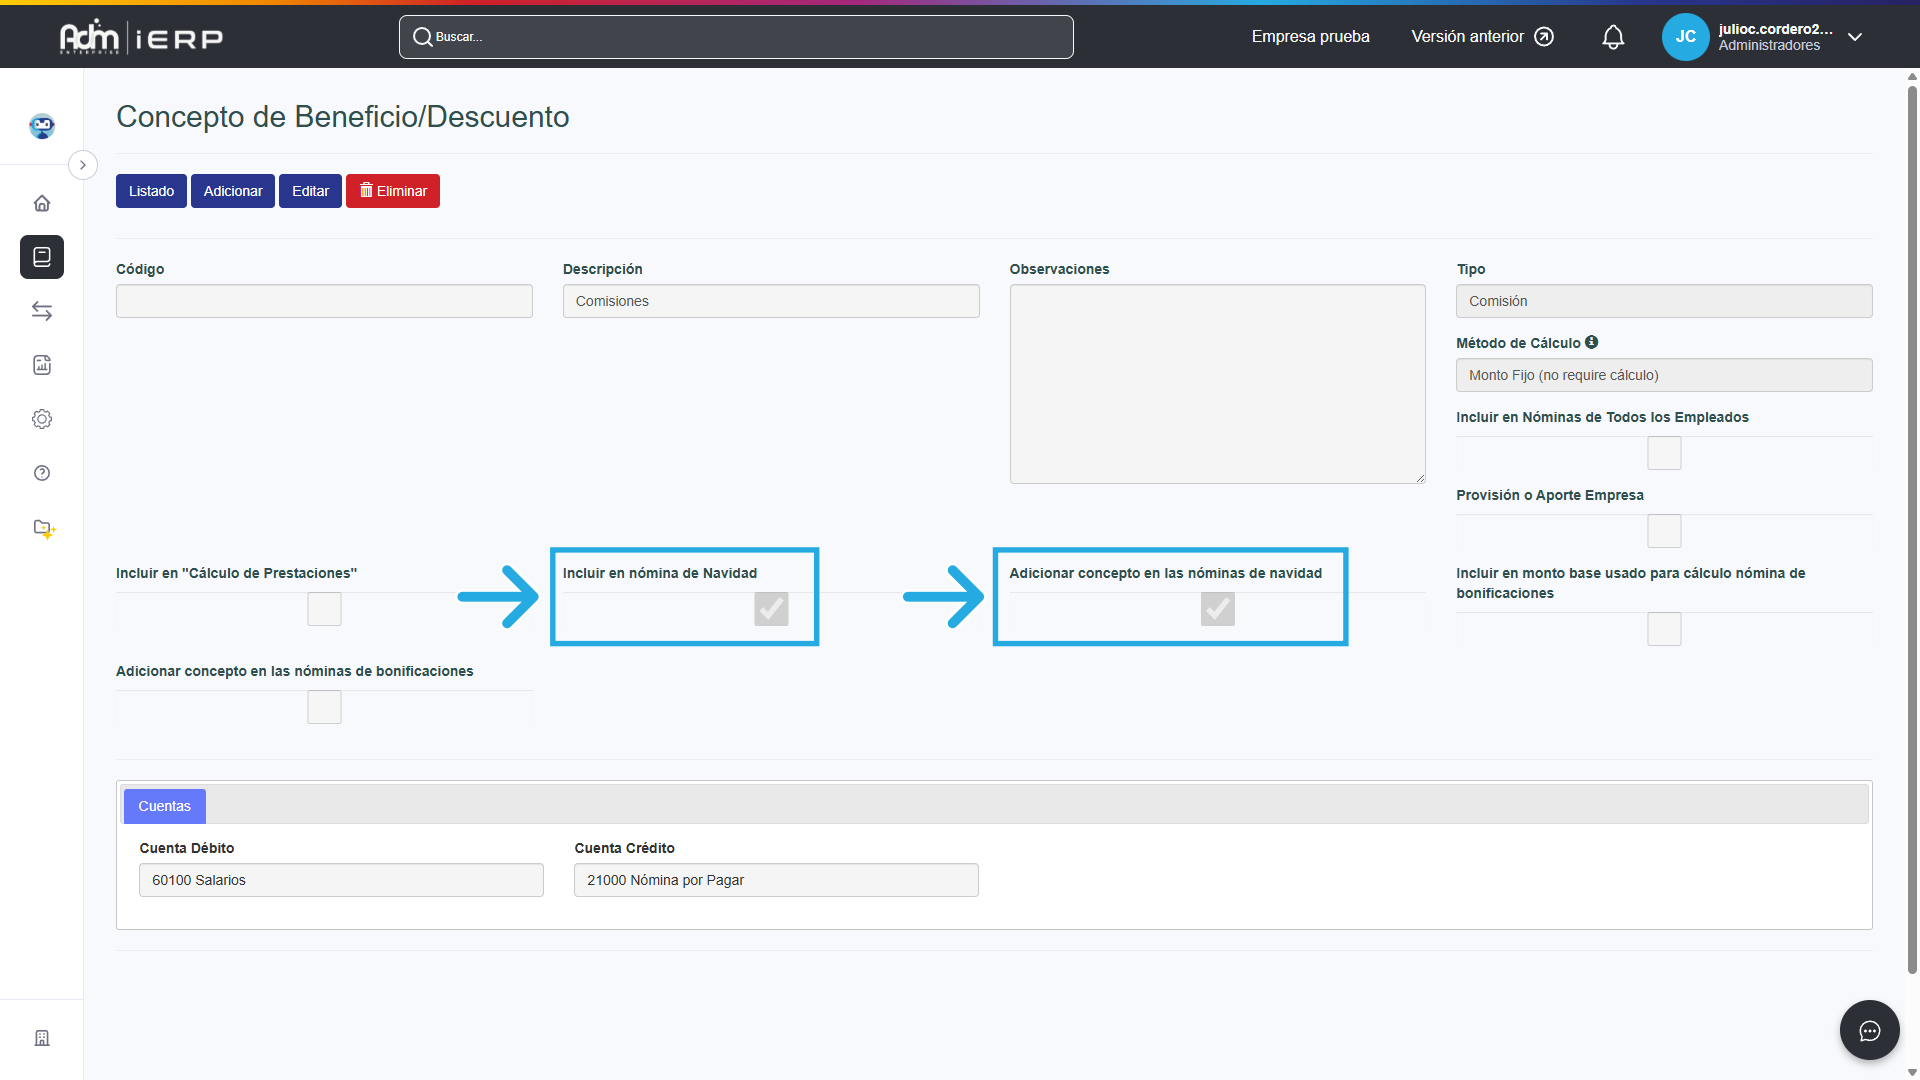The height and width of the screenshot is (1080, 1920).
Task: Toggle Incluir en nómina de Navidad checkbox
Action: coord(771,609)
